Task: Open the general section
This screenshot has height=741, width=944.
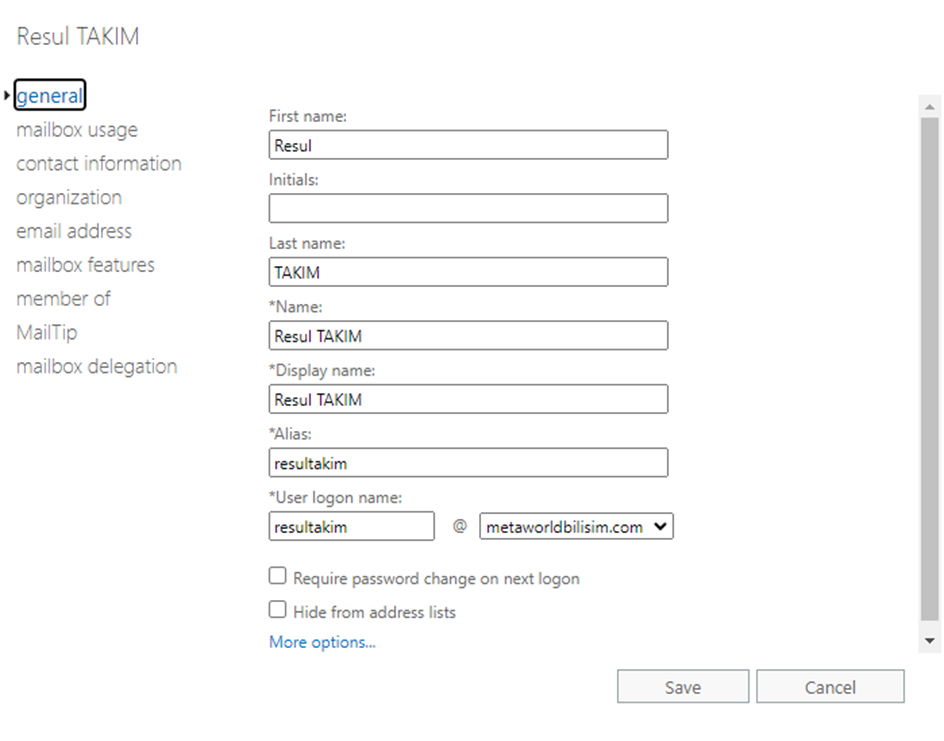Action: pos(49,96)
